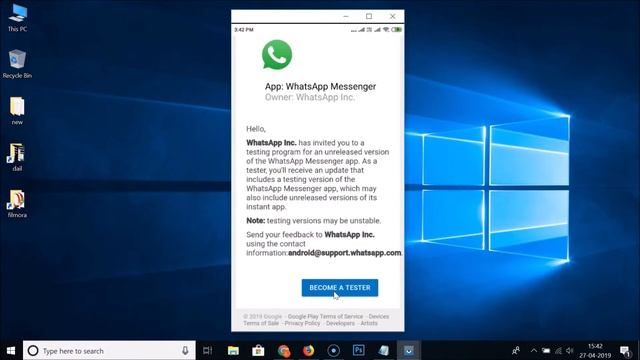This screenshot has height=360, width=640.
Task: Click the 'App: WhatsApp Messenger' title text
Action: pyautogui.click(x=320, y=87)
